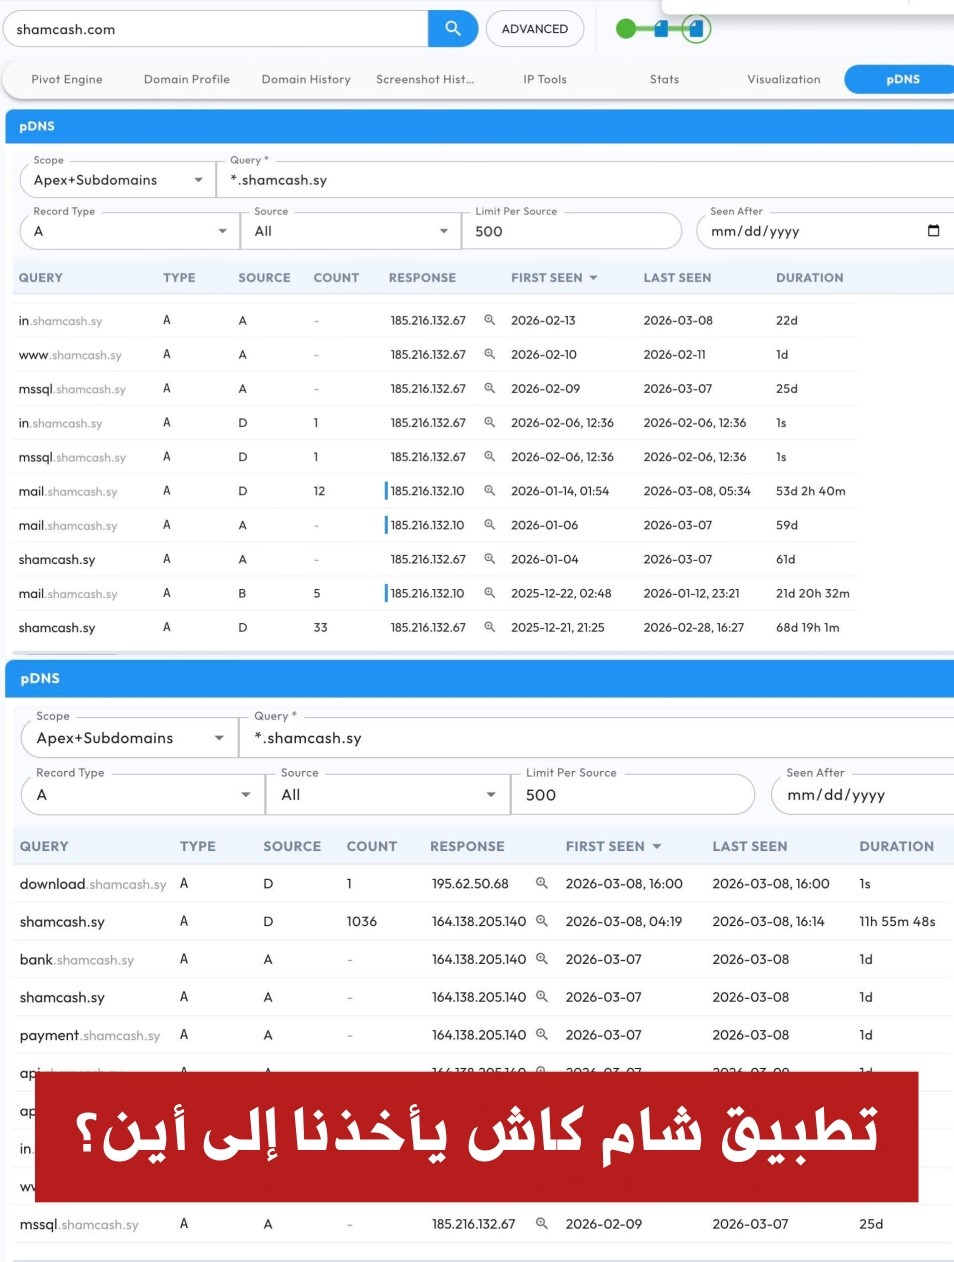Click the pipeline toggle icon next to ADVANCED
Screen dimensions: 954x1262
[663, 29]
